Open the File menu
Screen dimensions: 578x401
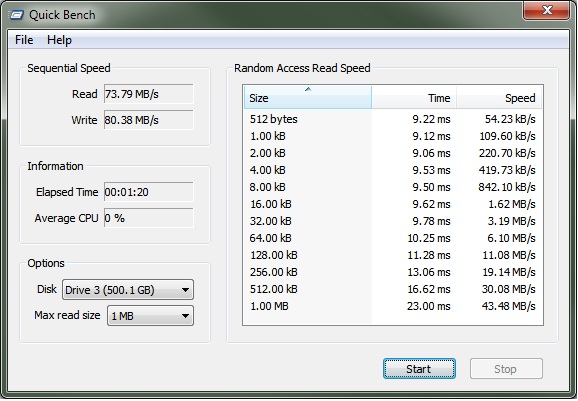(x=24, y=40)
